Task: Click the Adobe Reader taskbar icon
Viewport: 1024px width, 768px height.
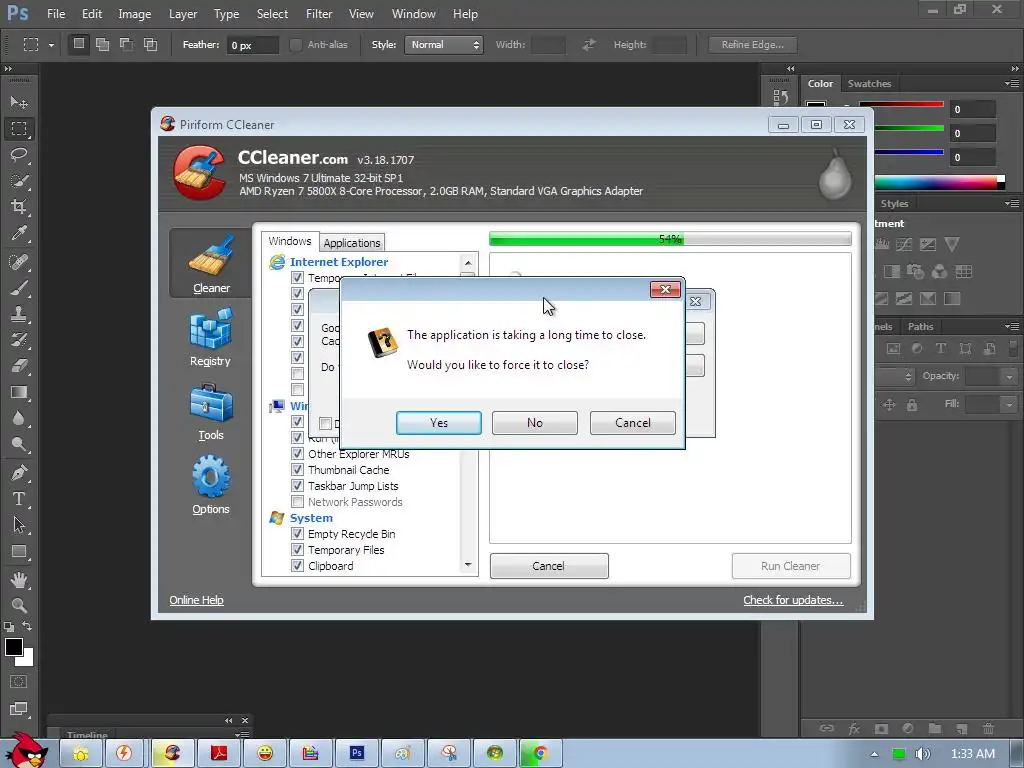Action: tap(219, 754)
